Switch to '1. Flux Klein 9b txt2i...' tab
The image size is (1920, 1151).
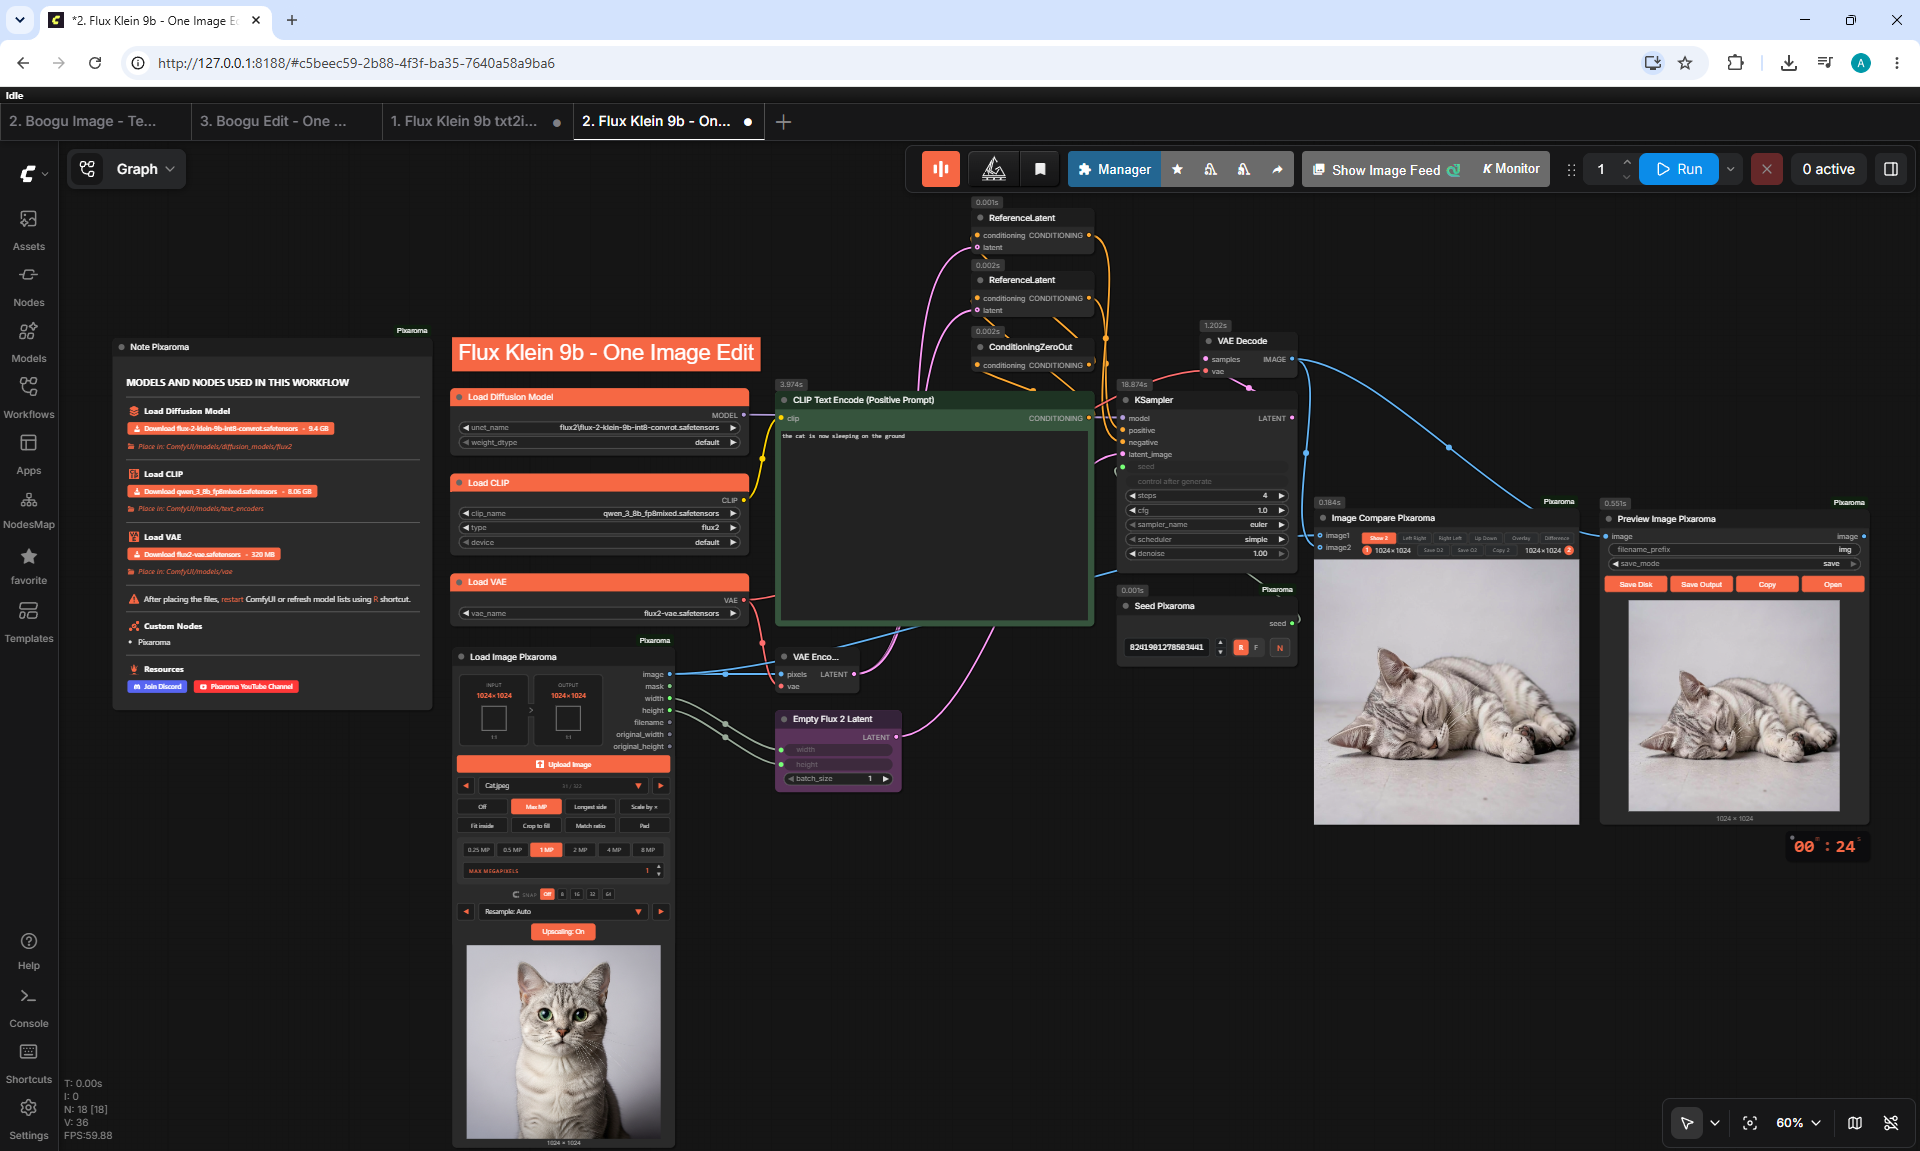(x=477, y=122)
